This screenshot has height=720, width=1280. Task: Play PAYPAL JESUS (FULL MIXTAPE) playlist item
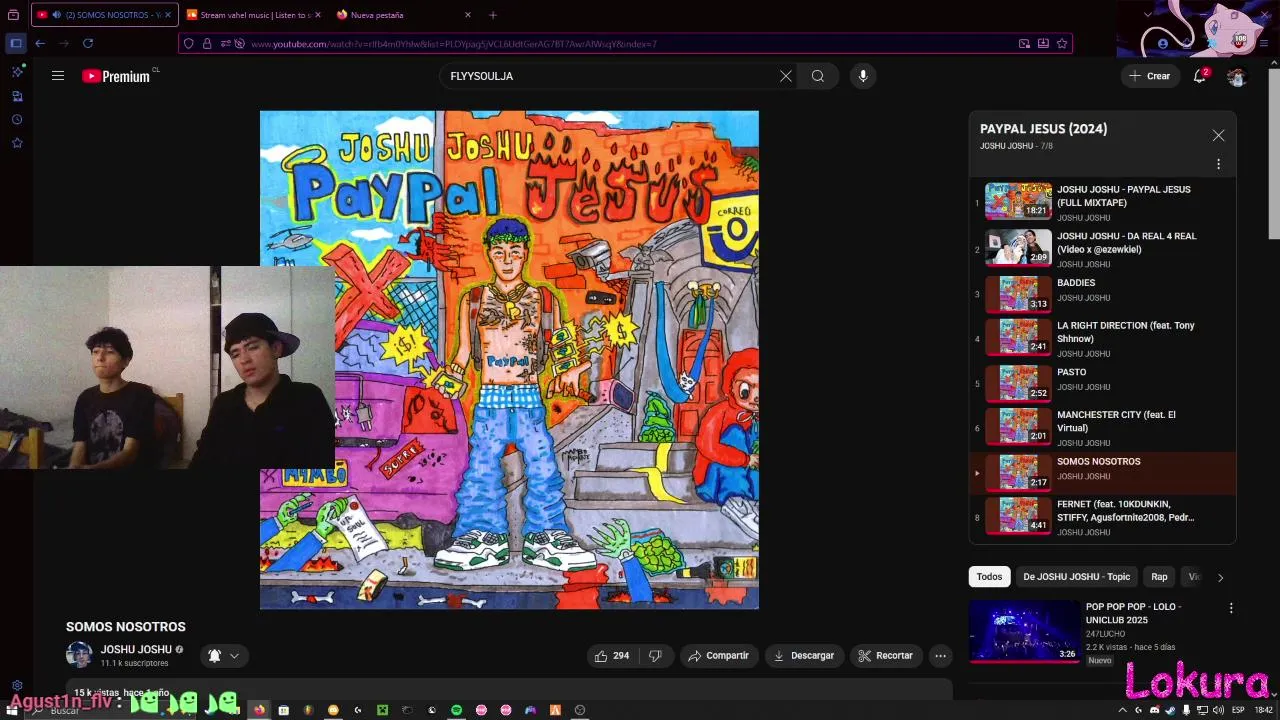[x=1102, y=202]
